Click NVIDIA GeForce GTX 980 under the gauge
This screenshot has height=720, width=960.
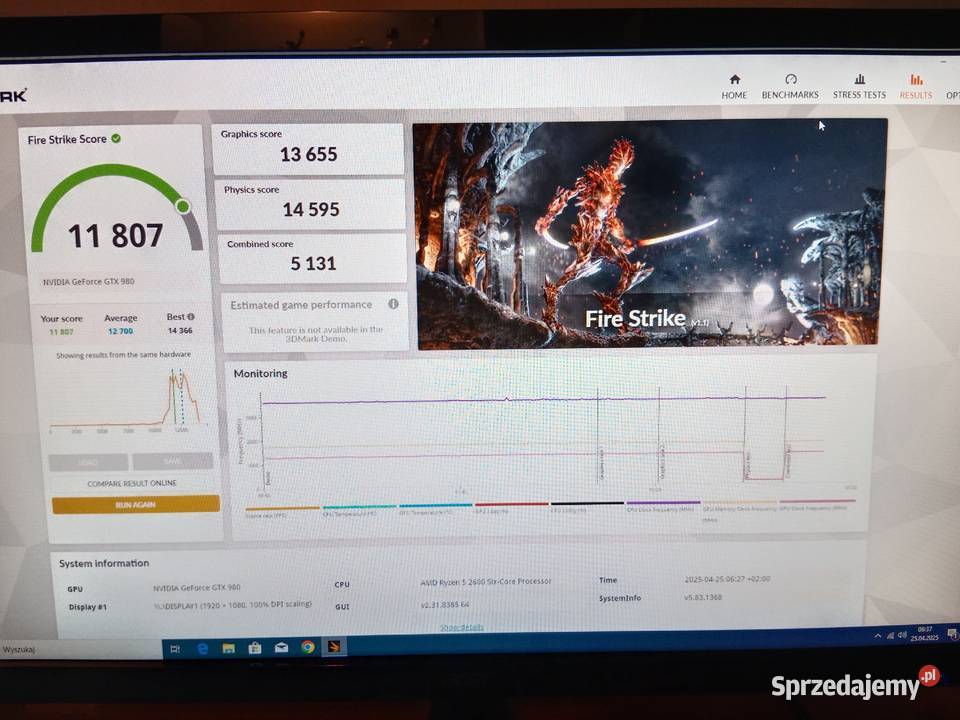click(x=89, y=282)
